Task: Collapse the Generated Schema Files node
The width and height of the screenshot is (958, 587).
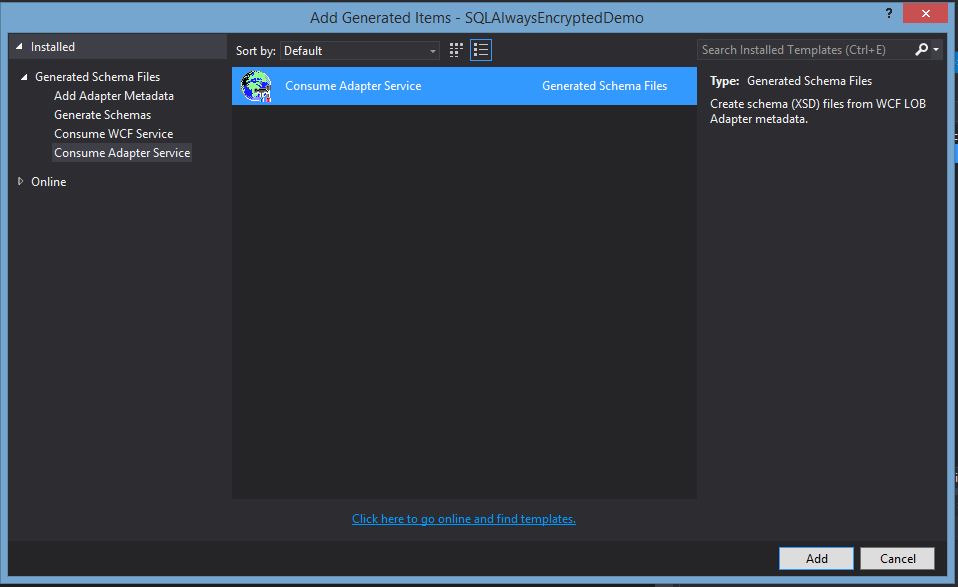Action: point(24,77)
